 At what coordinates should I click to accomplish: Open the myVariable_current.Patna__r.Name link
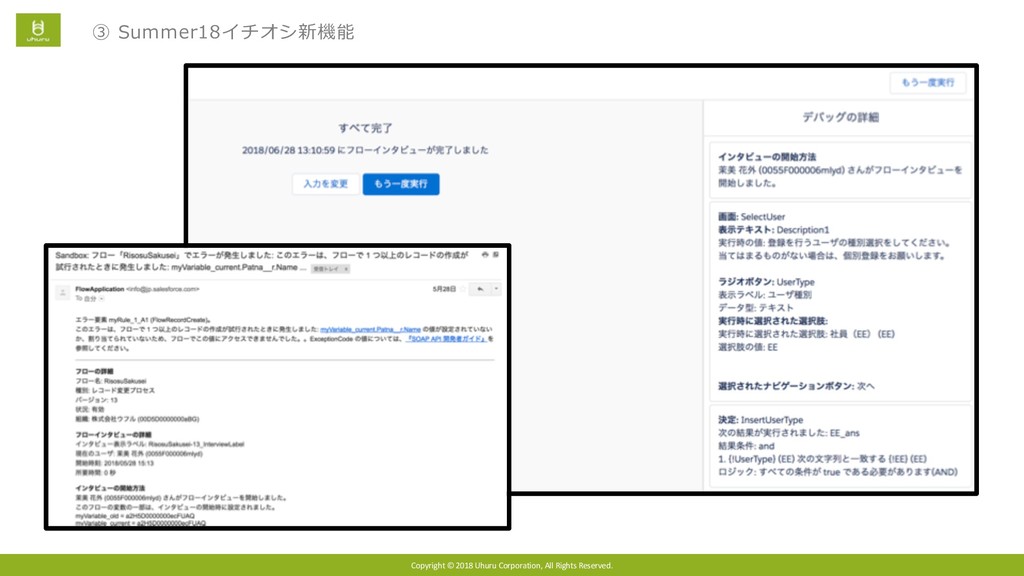370,330
